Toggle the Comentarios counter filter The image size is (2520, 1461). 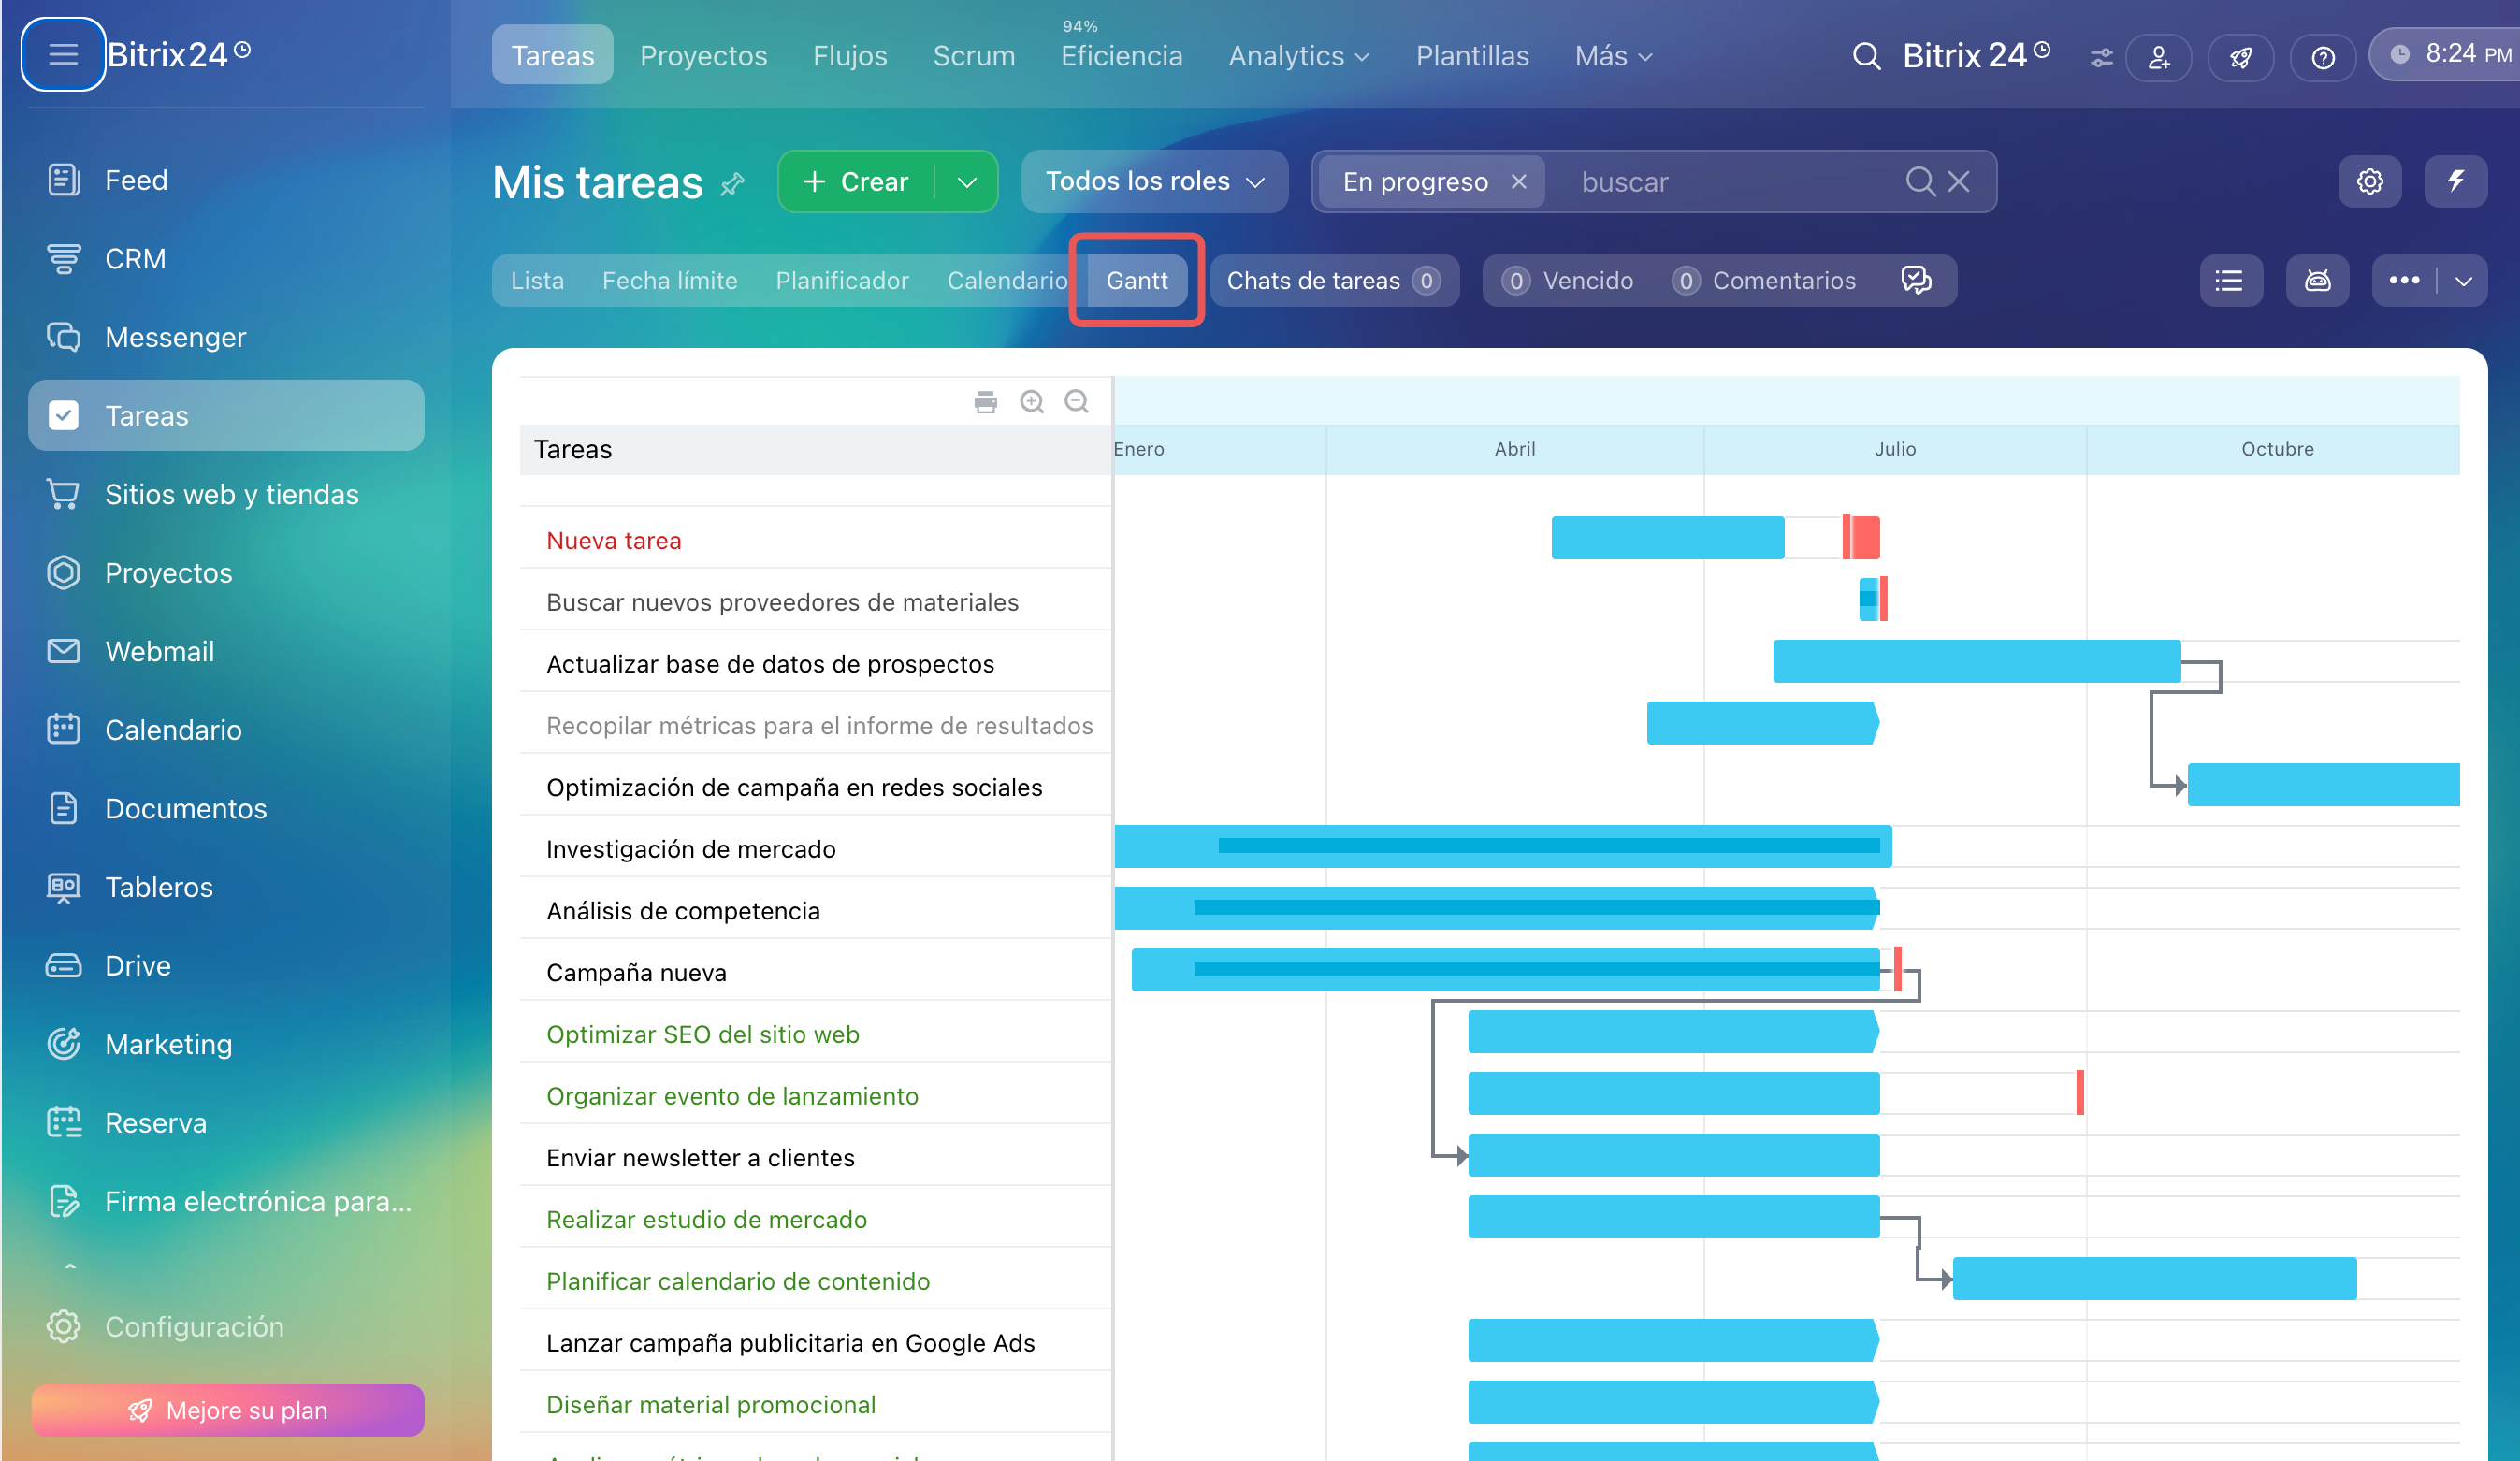point(1763,281)
